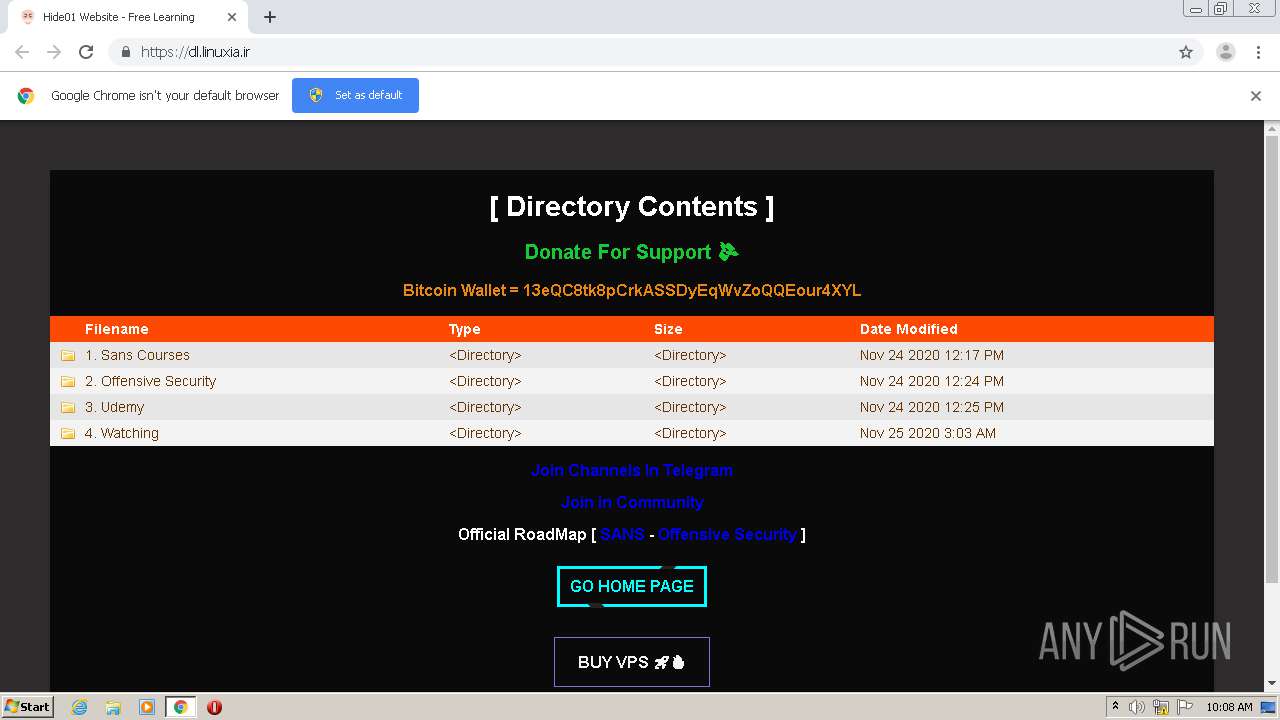Open the Action Center flag icon
Image resolution: width=1280 pixels, height=720 pixels.
(x=1183, y=707)
